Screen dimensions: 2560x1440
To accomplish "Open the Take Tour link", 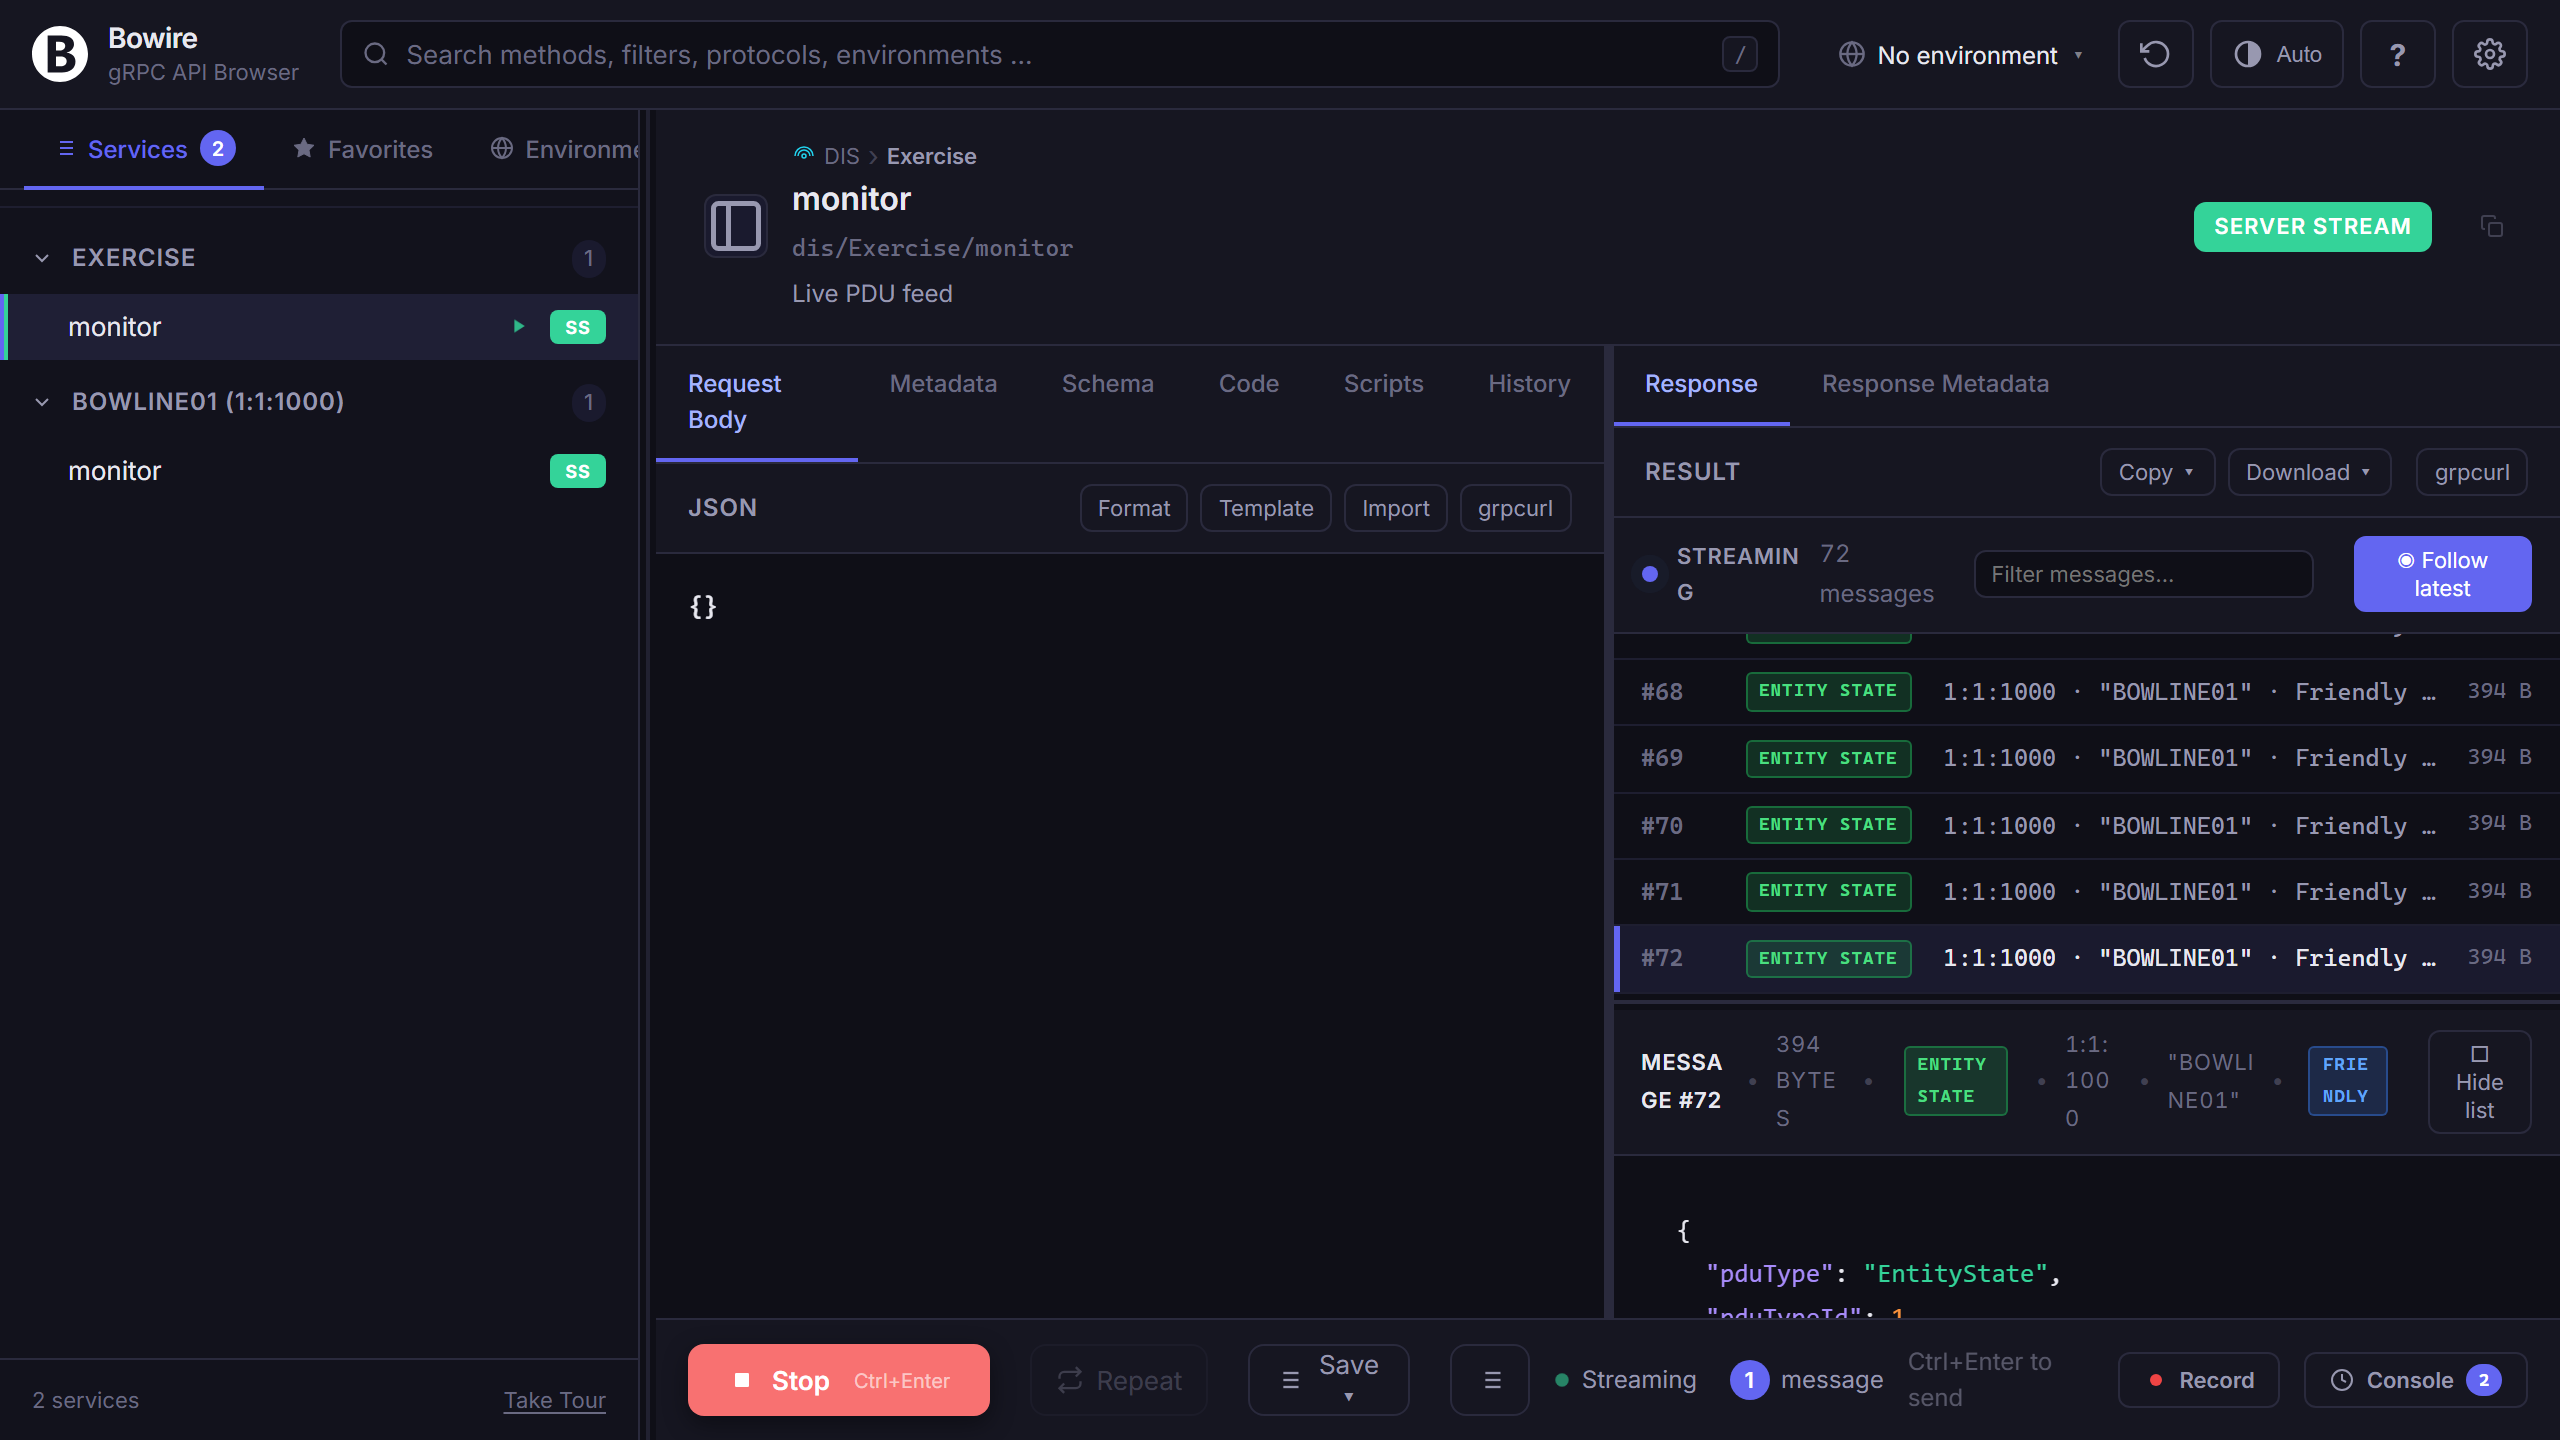I will point(554,1400).
